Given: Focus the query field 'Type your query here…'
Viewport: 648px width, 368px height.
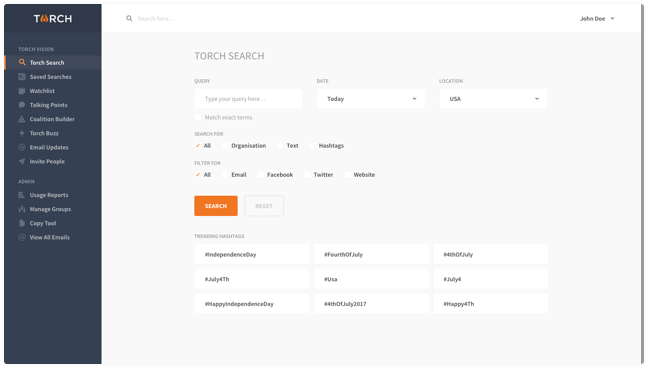Looking at the screenshot, I should [x=248, y=99].
